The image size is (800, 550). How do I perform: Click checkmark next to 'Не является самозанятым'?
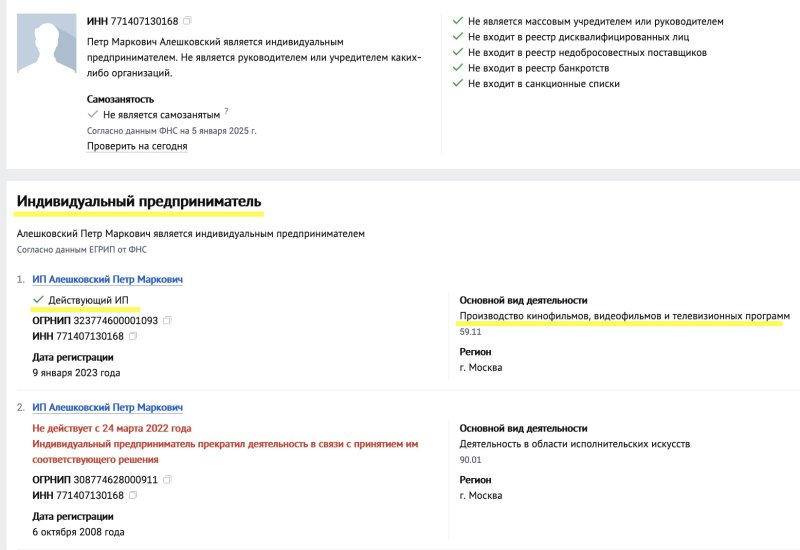point(92,114)
